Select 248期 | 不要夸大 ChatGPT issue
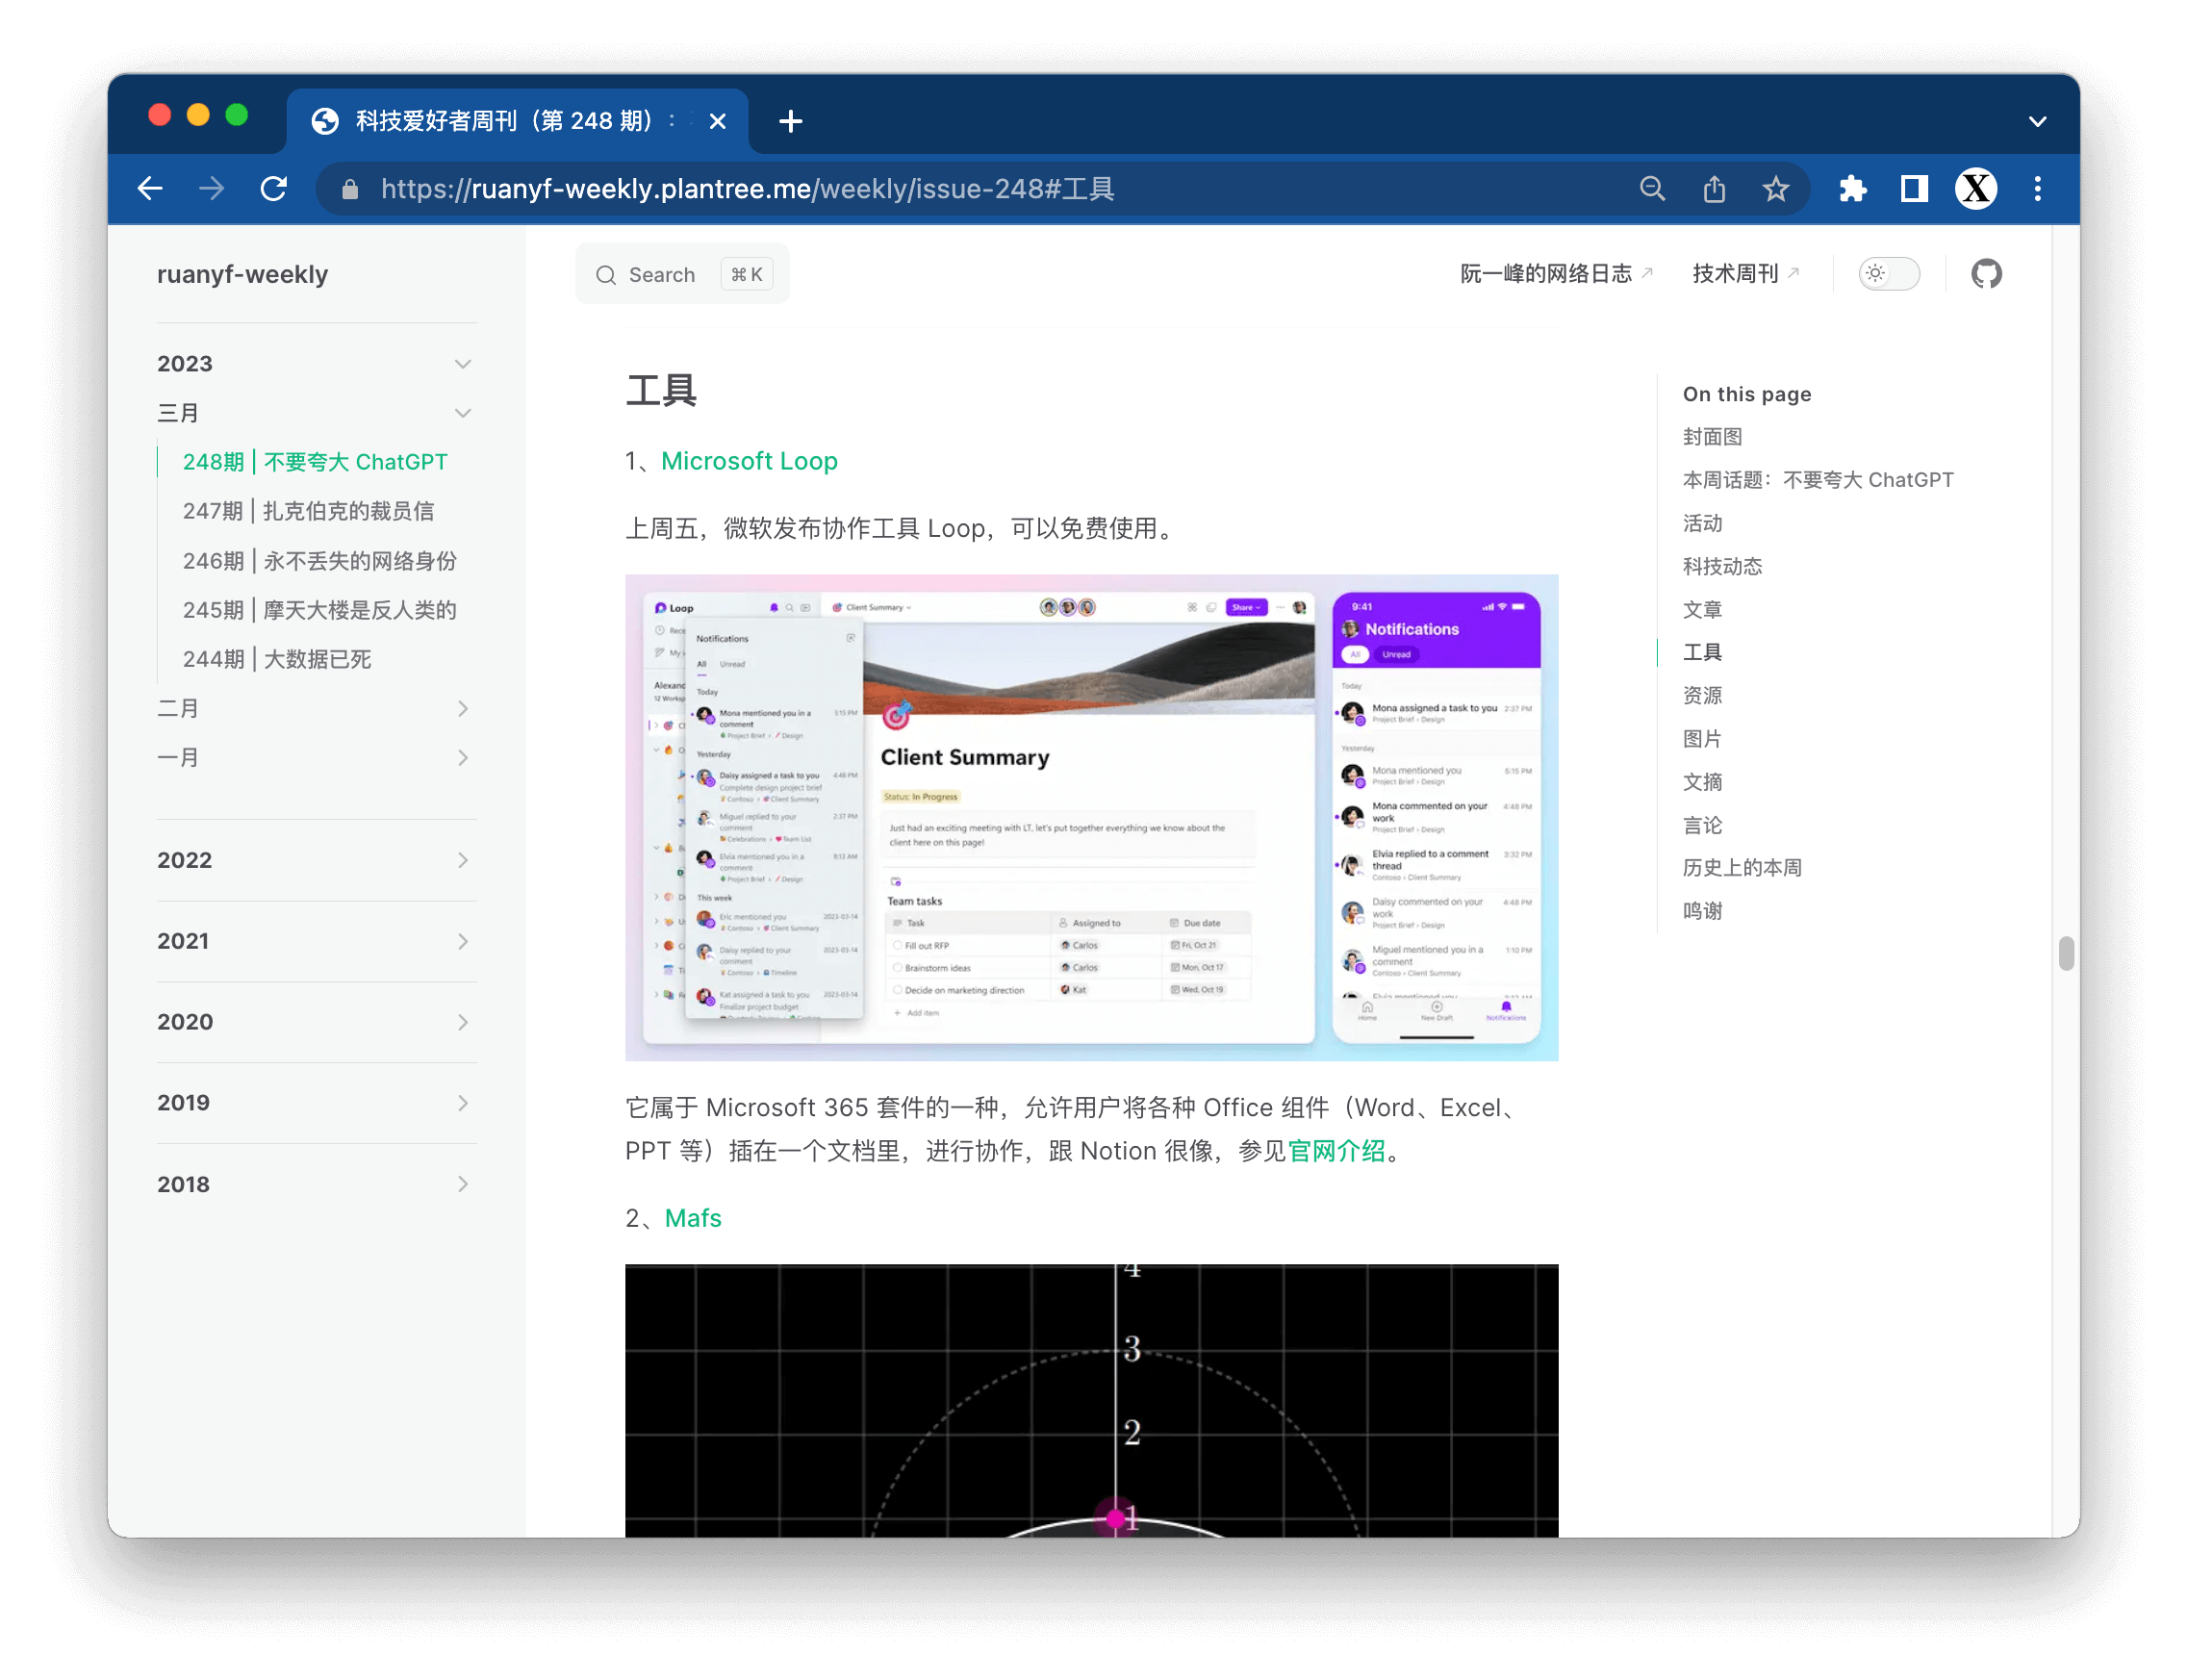Viewport: 2188px width, 1680px height. pos(315,461)
